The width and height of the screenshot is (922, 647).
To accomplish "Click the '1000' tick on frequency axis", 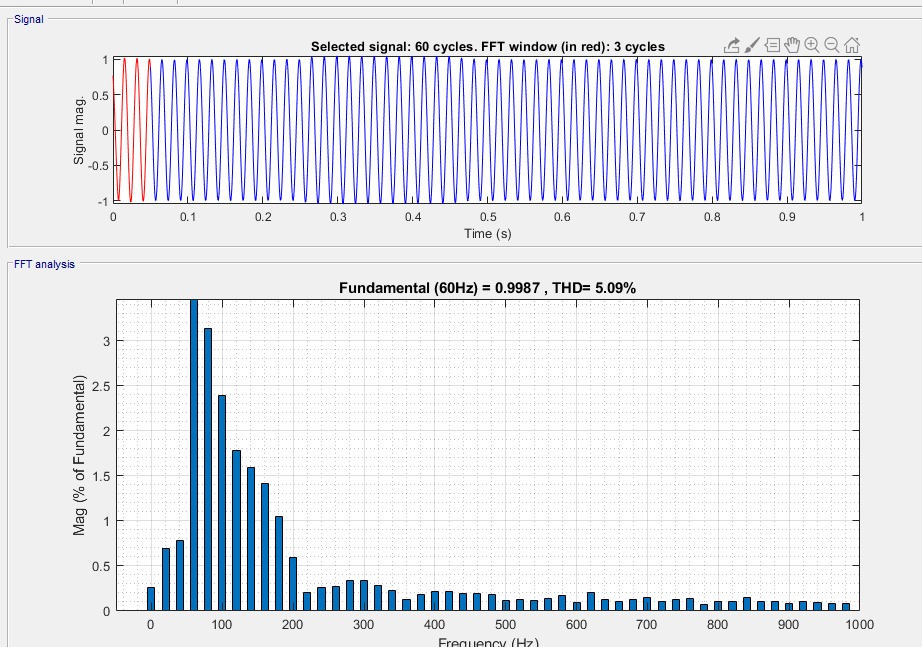I will click(860, 625).
